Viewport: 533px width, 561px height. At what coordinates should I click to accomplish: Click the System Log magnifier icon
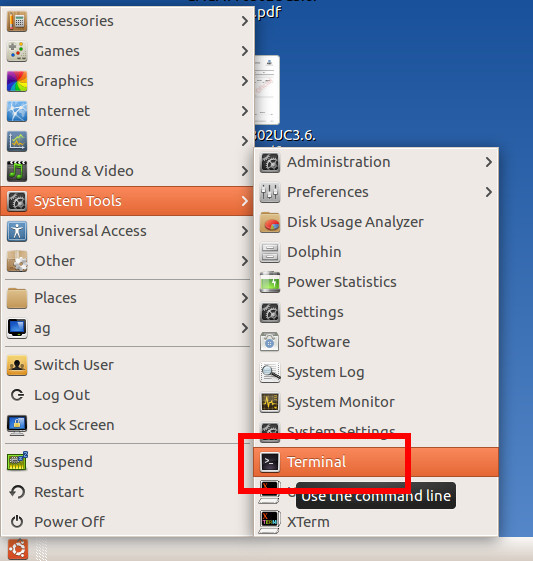click(269, 372)
